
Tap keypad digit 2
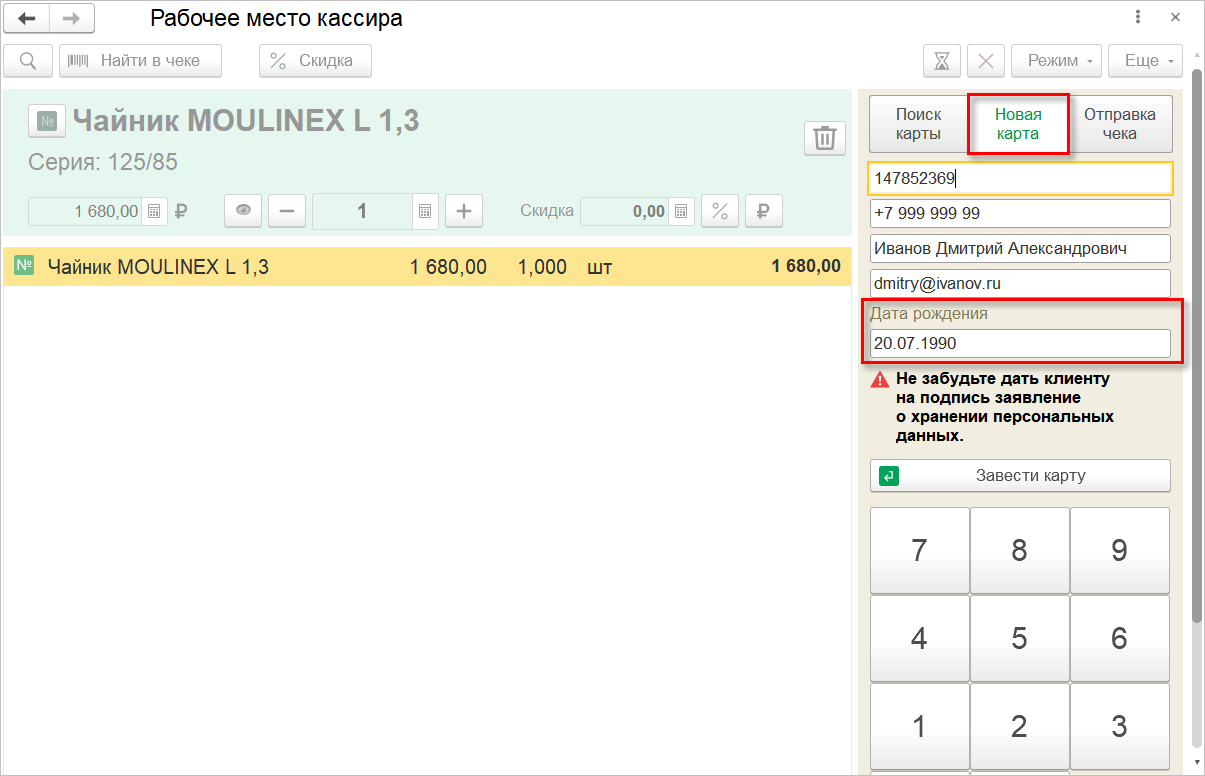point(1019,726)
